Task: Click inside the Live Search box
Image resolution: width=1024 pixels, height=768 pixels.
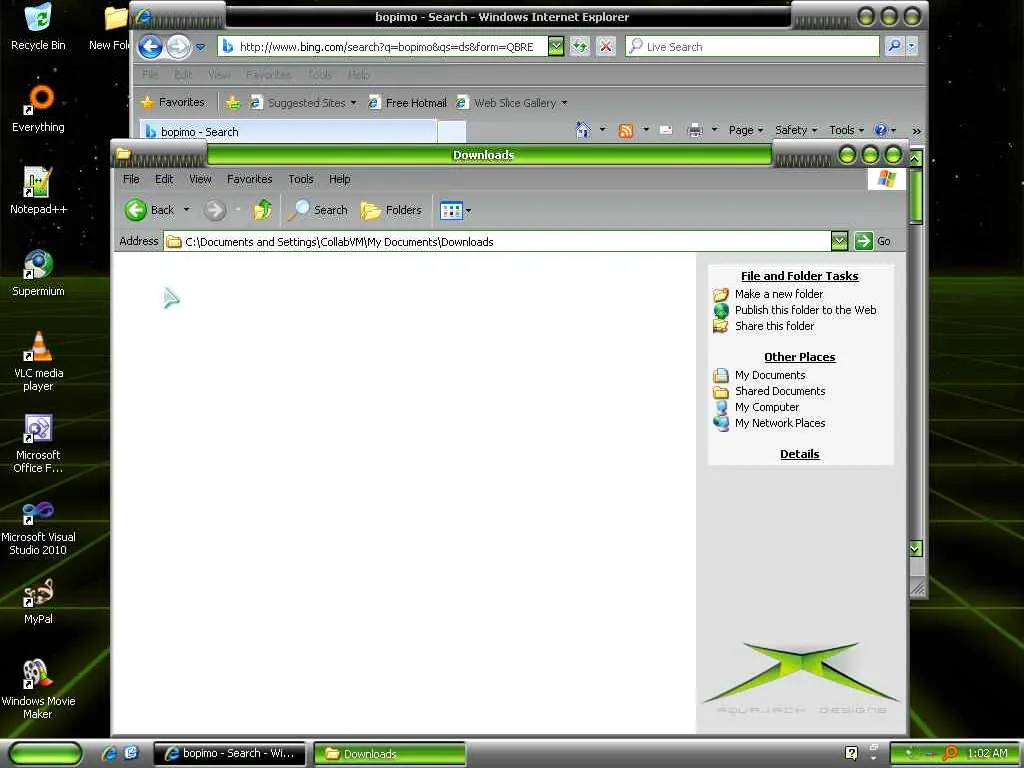Action: pos(752,46)
